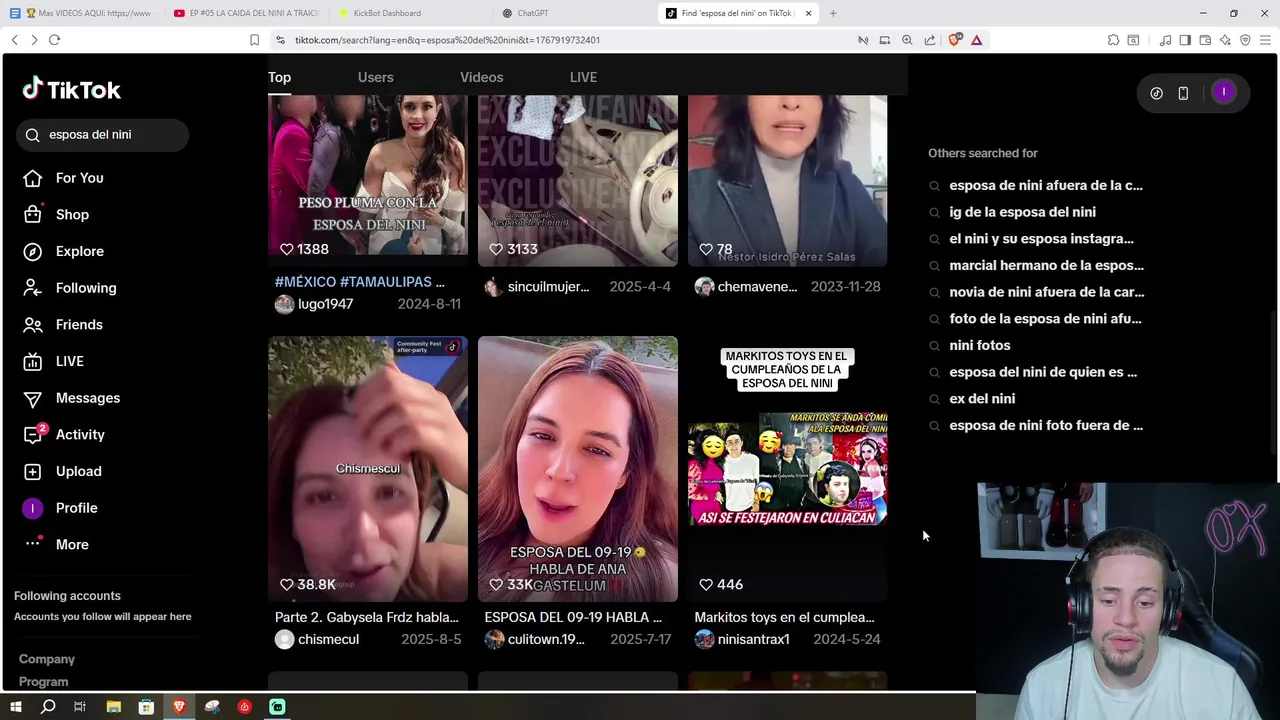Switch to the ChatGPT browser tab
Screen dimensions: 1280x720
[x=532, y=13]
